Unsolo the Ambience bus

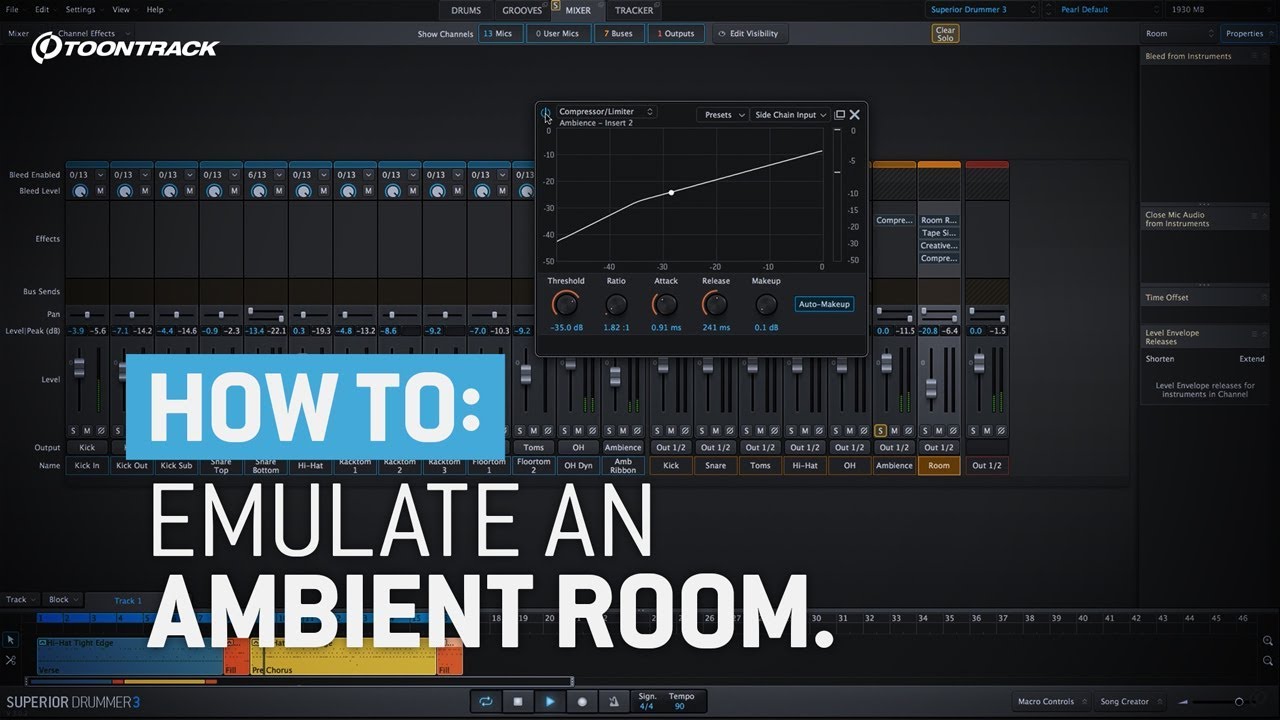881,431
